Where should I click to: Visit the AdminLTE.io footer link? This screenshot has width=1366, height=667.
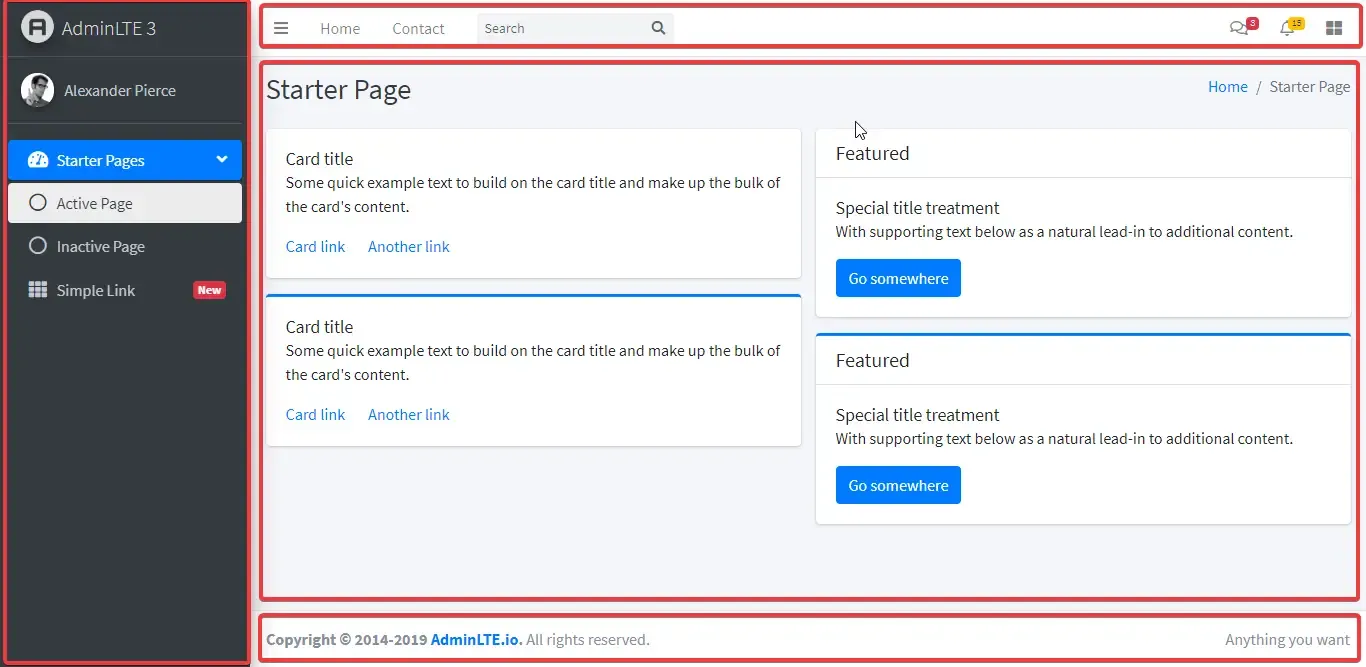(x=474, y=639)
